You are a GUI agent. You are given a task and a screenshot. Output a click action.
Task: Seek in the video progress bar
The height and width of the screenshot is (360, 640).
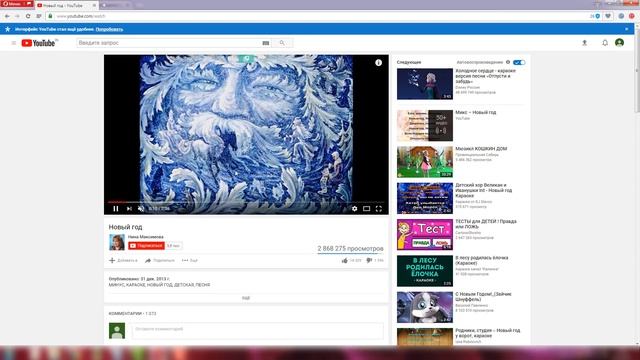coord(246,202)
